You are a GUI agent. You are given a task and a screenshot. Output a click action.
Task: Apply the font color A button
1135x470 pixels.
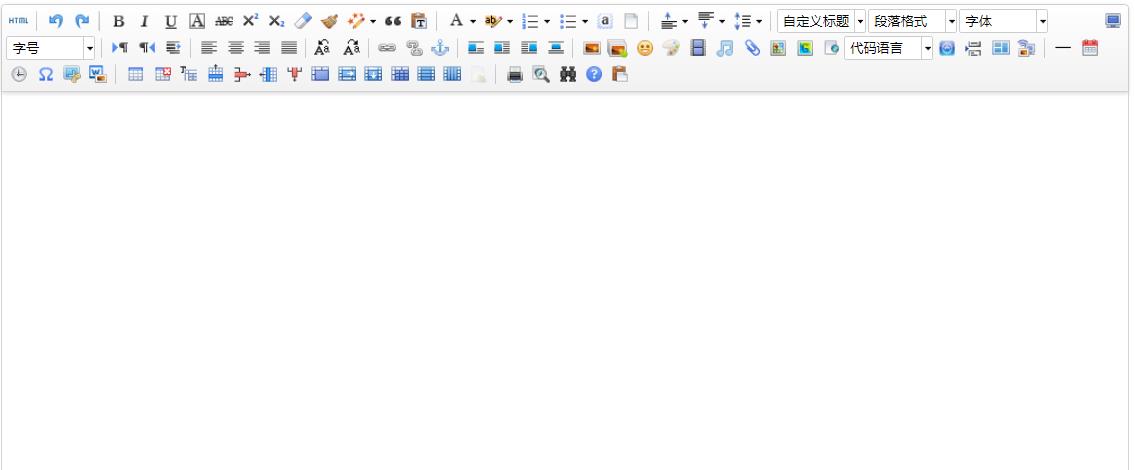[x=456, y=21]
